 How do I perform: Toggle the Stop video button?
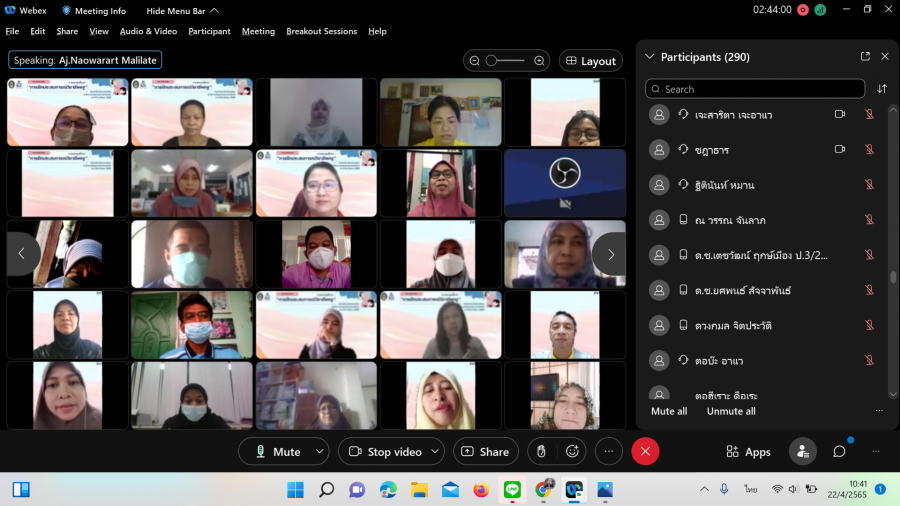point(385,452)
